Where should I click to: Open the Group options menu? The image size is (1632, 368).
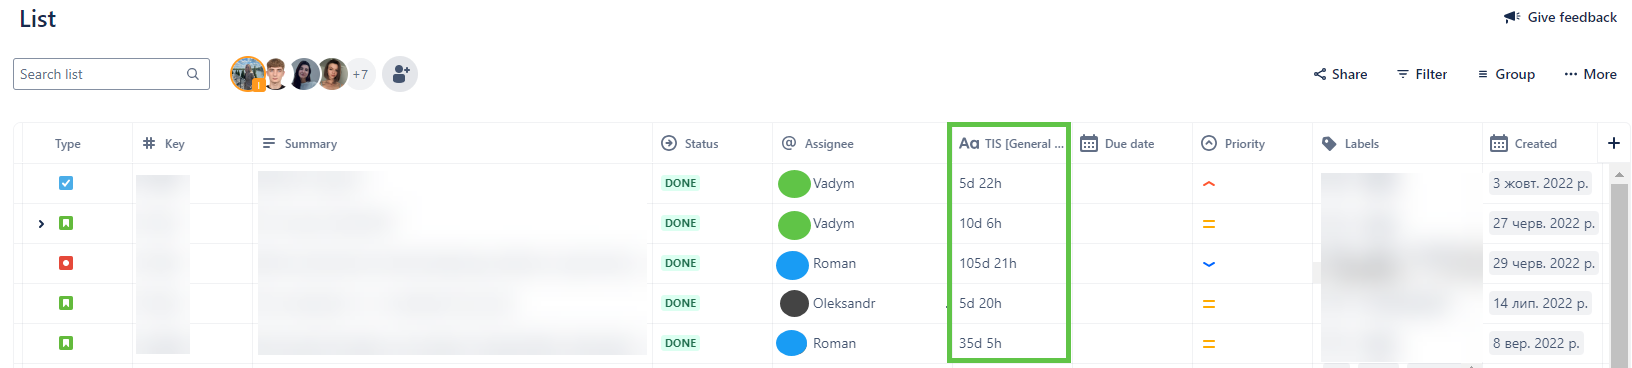(x=1506, y=74)
